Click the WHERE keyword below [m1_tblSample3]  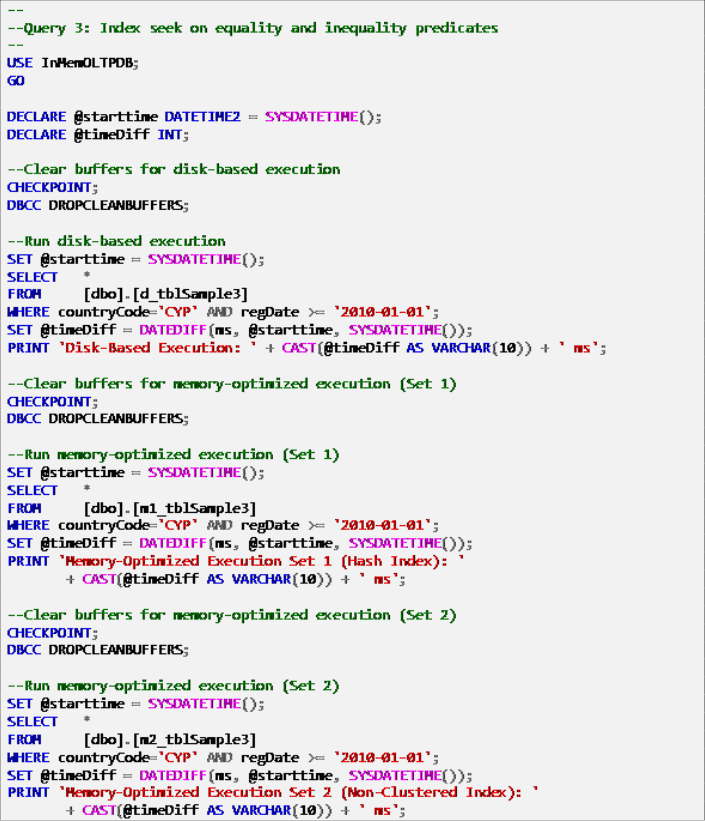pos(28,525)
